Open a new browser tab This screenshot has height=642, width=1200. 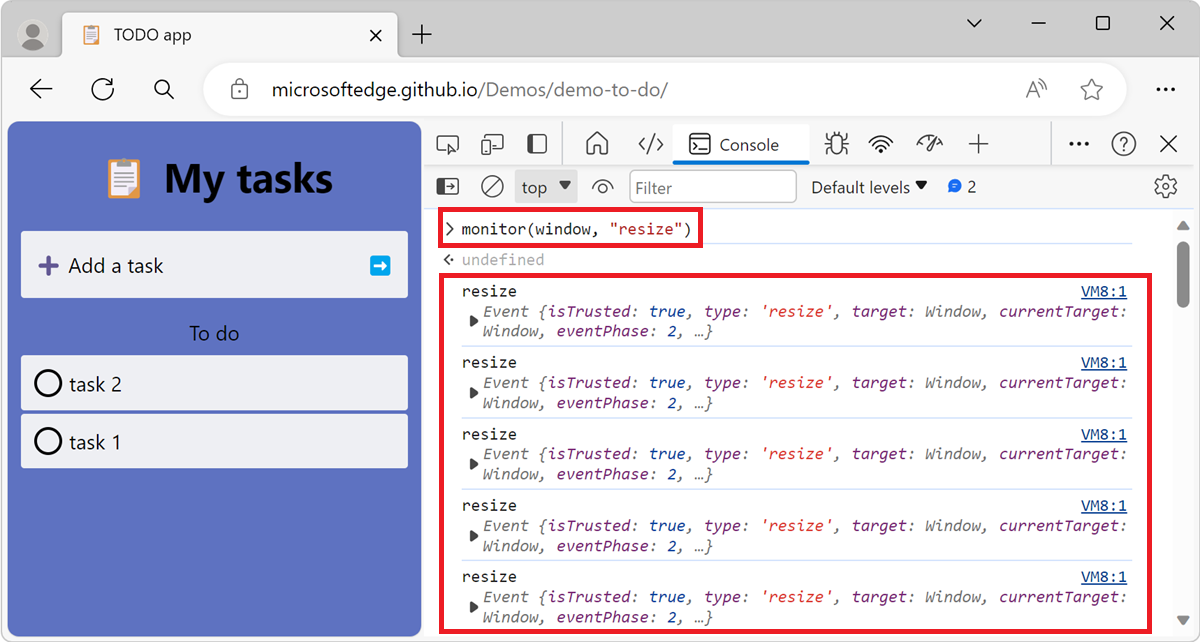422,35
